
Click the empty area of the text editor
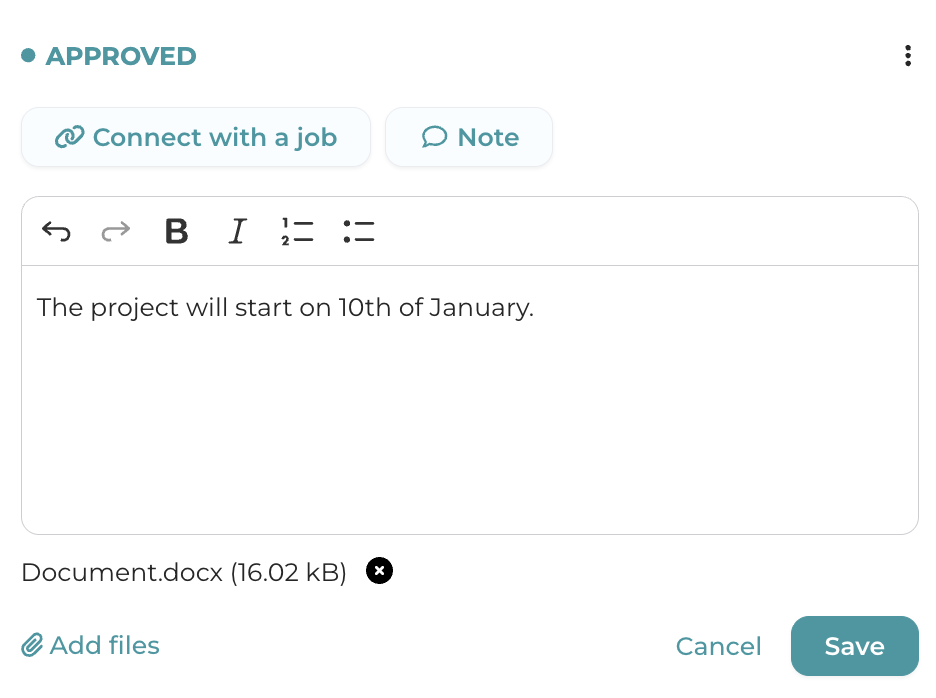pos(469,430)
